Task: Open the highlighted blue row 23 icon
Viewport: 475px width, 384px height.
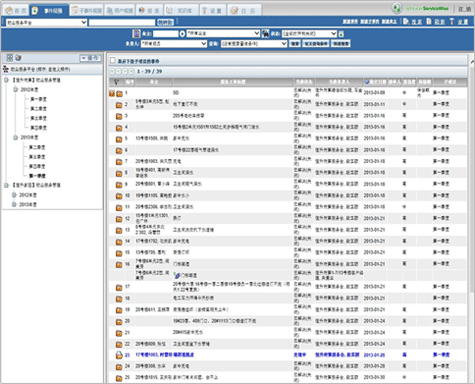Action: click(x=119, y=355)
